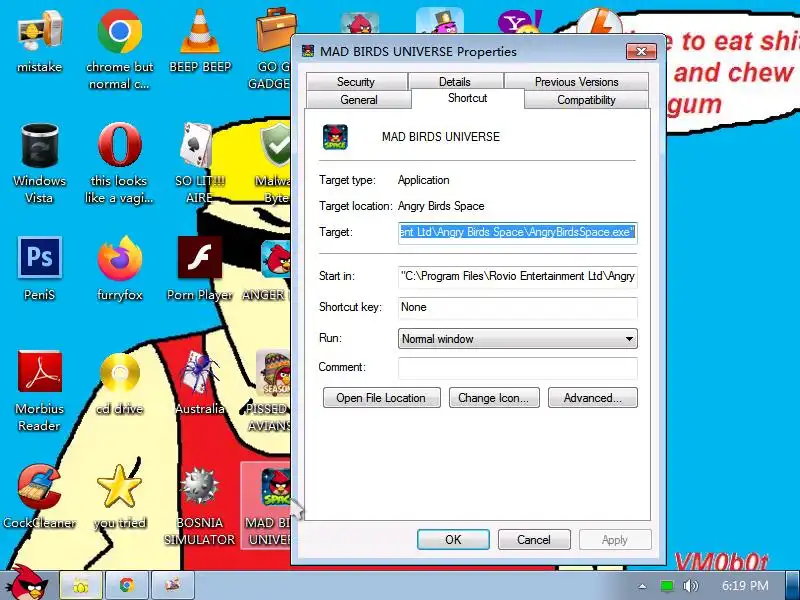Select the Shortcut tab
This screenshot has height=600, width=800.
(x=467, y=98)
